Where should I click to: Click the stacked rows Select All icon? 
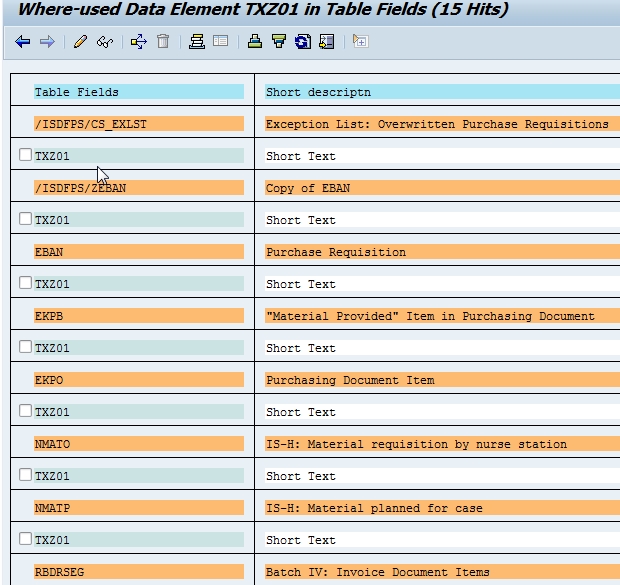(x=197, y=42)
